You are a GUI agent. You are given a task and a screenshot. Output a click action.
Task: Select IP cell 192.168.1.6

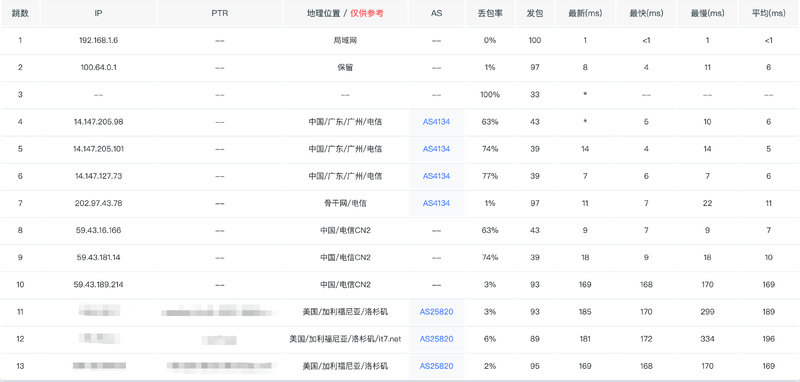(98, 40)
